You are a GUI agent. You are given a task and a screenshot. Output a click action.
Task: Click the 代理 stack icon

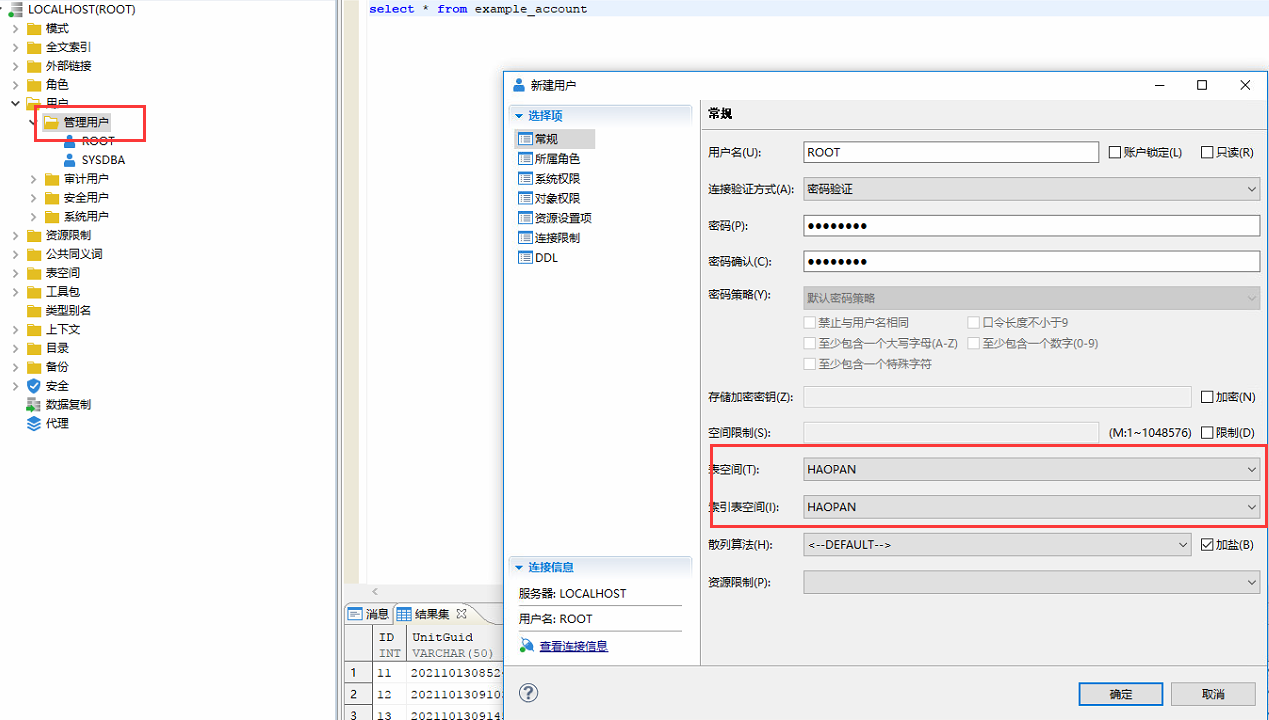[x=34, y=423]
